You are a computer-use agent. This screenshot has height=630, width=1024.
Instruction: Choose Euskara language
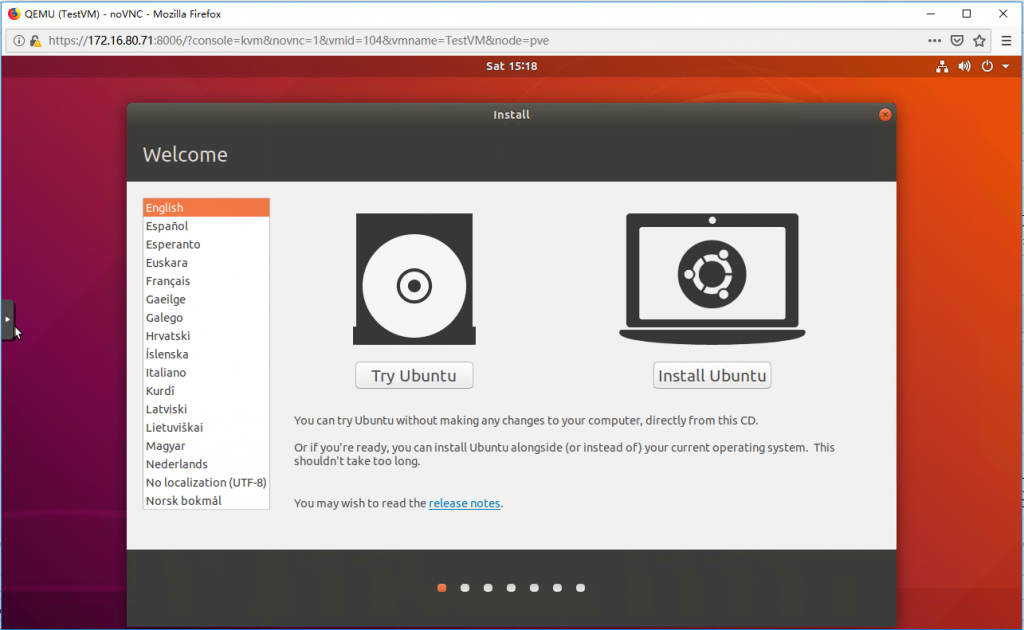pos(206,262)
